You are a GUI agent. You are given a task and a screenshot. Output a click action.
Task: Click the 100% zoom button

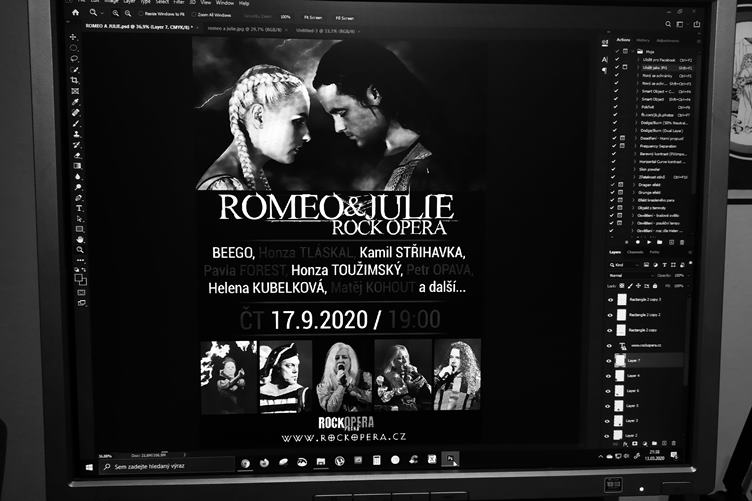[285, 17]
